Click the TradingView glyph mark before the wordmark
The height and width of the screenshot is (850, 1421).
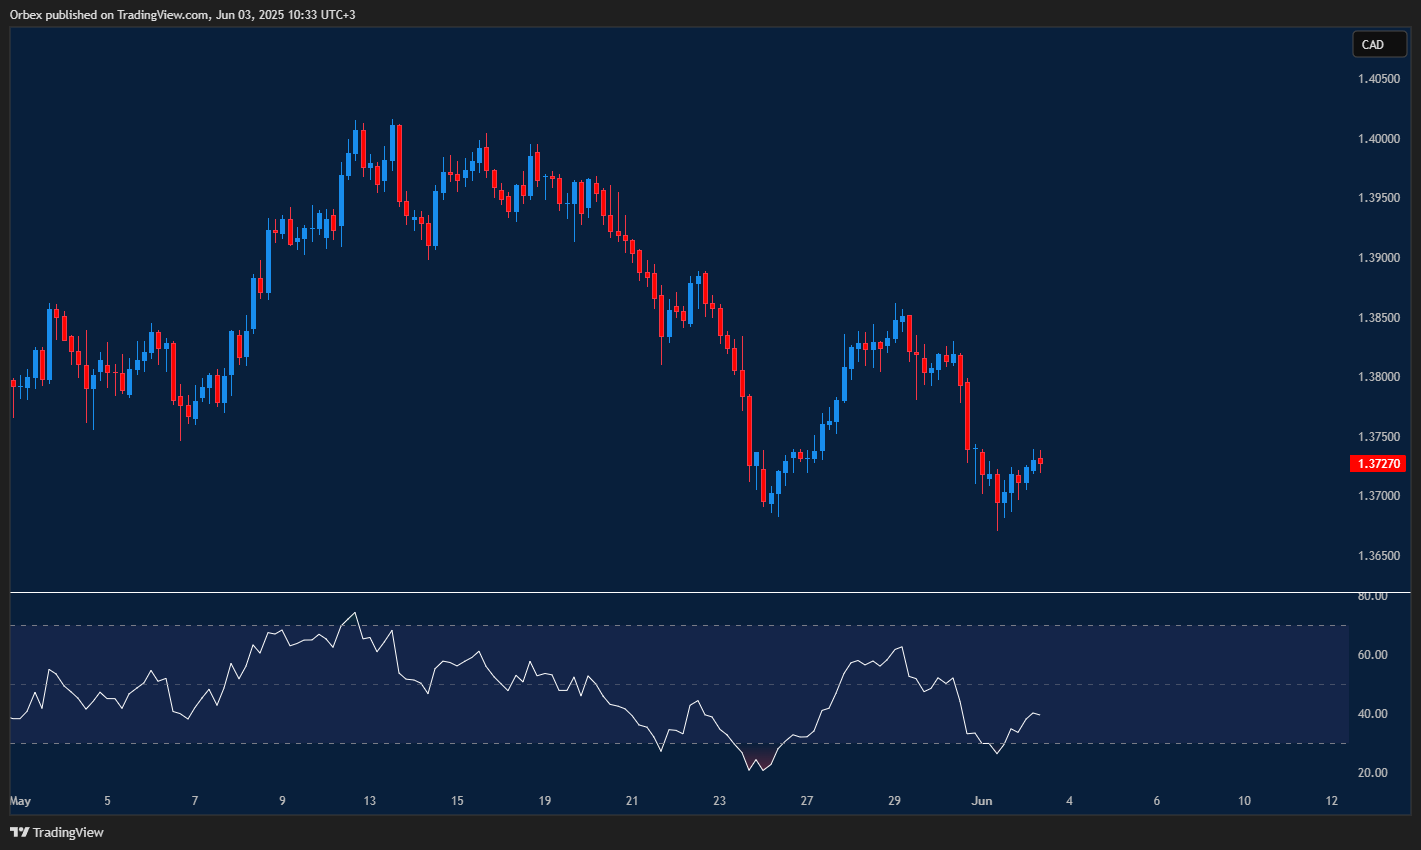pos(17,831)
